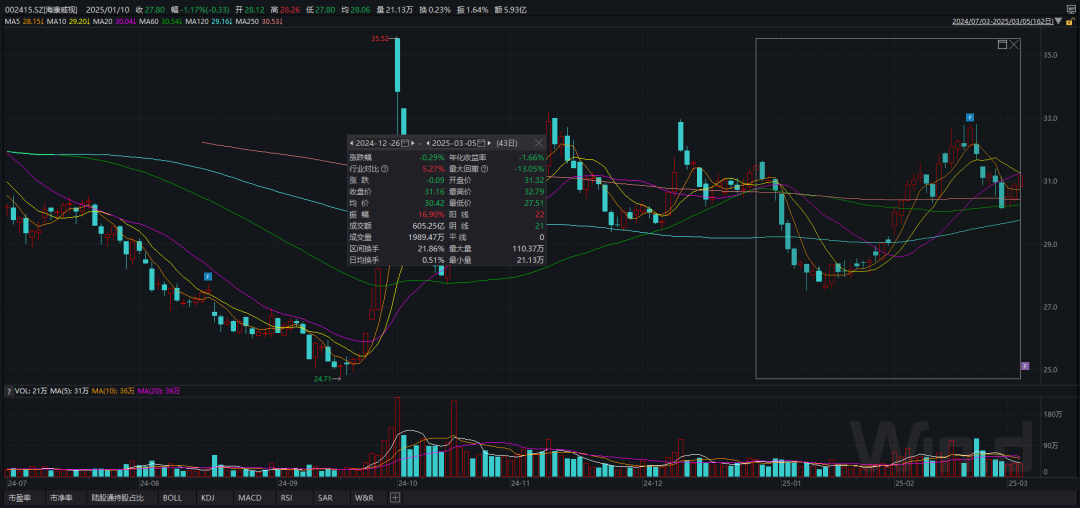The height and width of the screenshot is (508, 1080).
Task: Open the start date calendar picker
Action: tap(404, 143)
